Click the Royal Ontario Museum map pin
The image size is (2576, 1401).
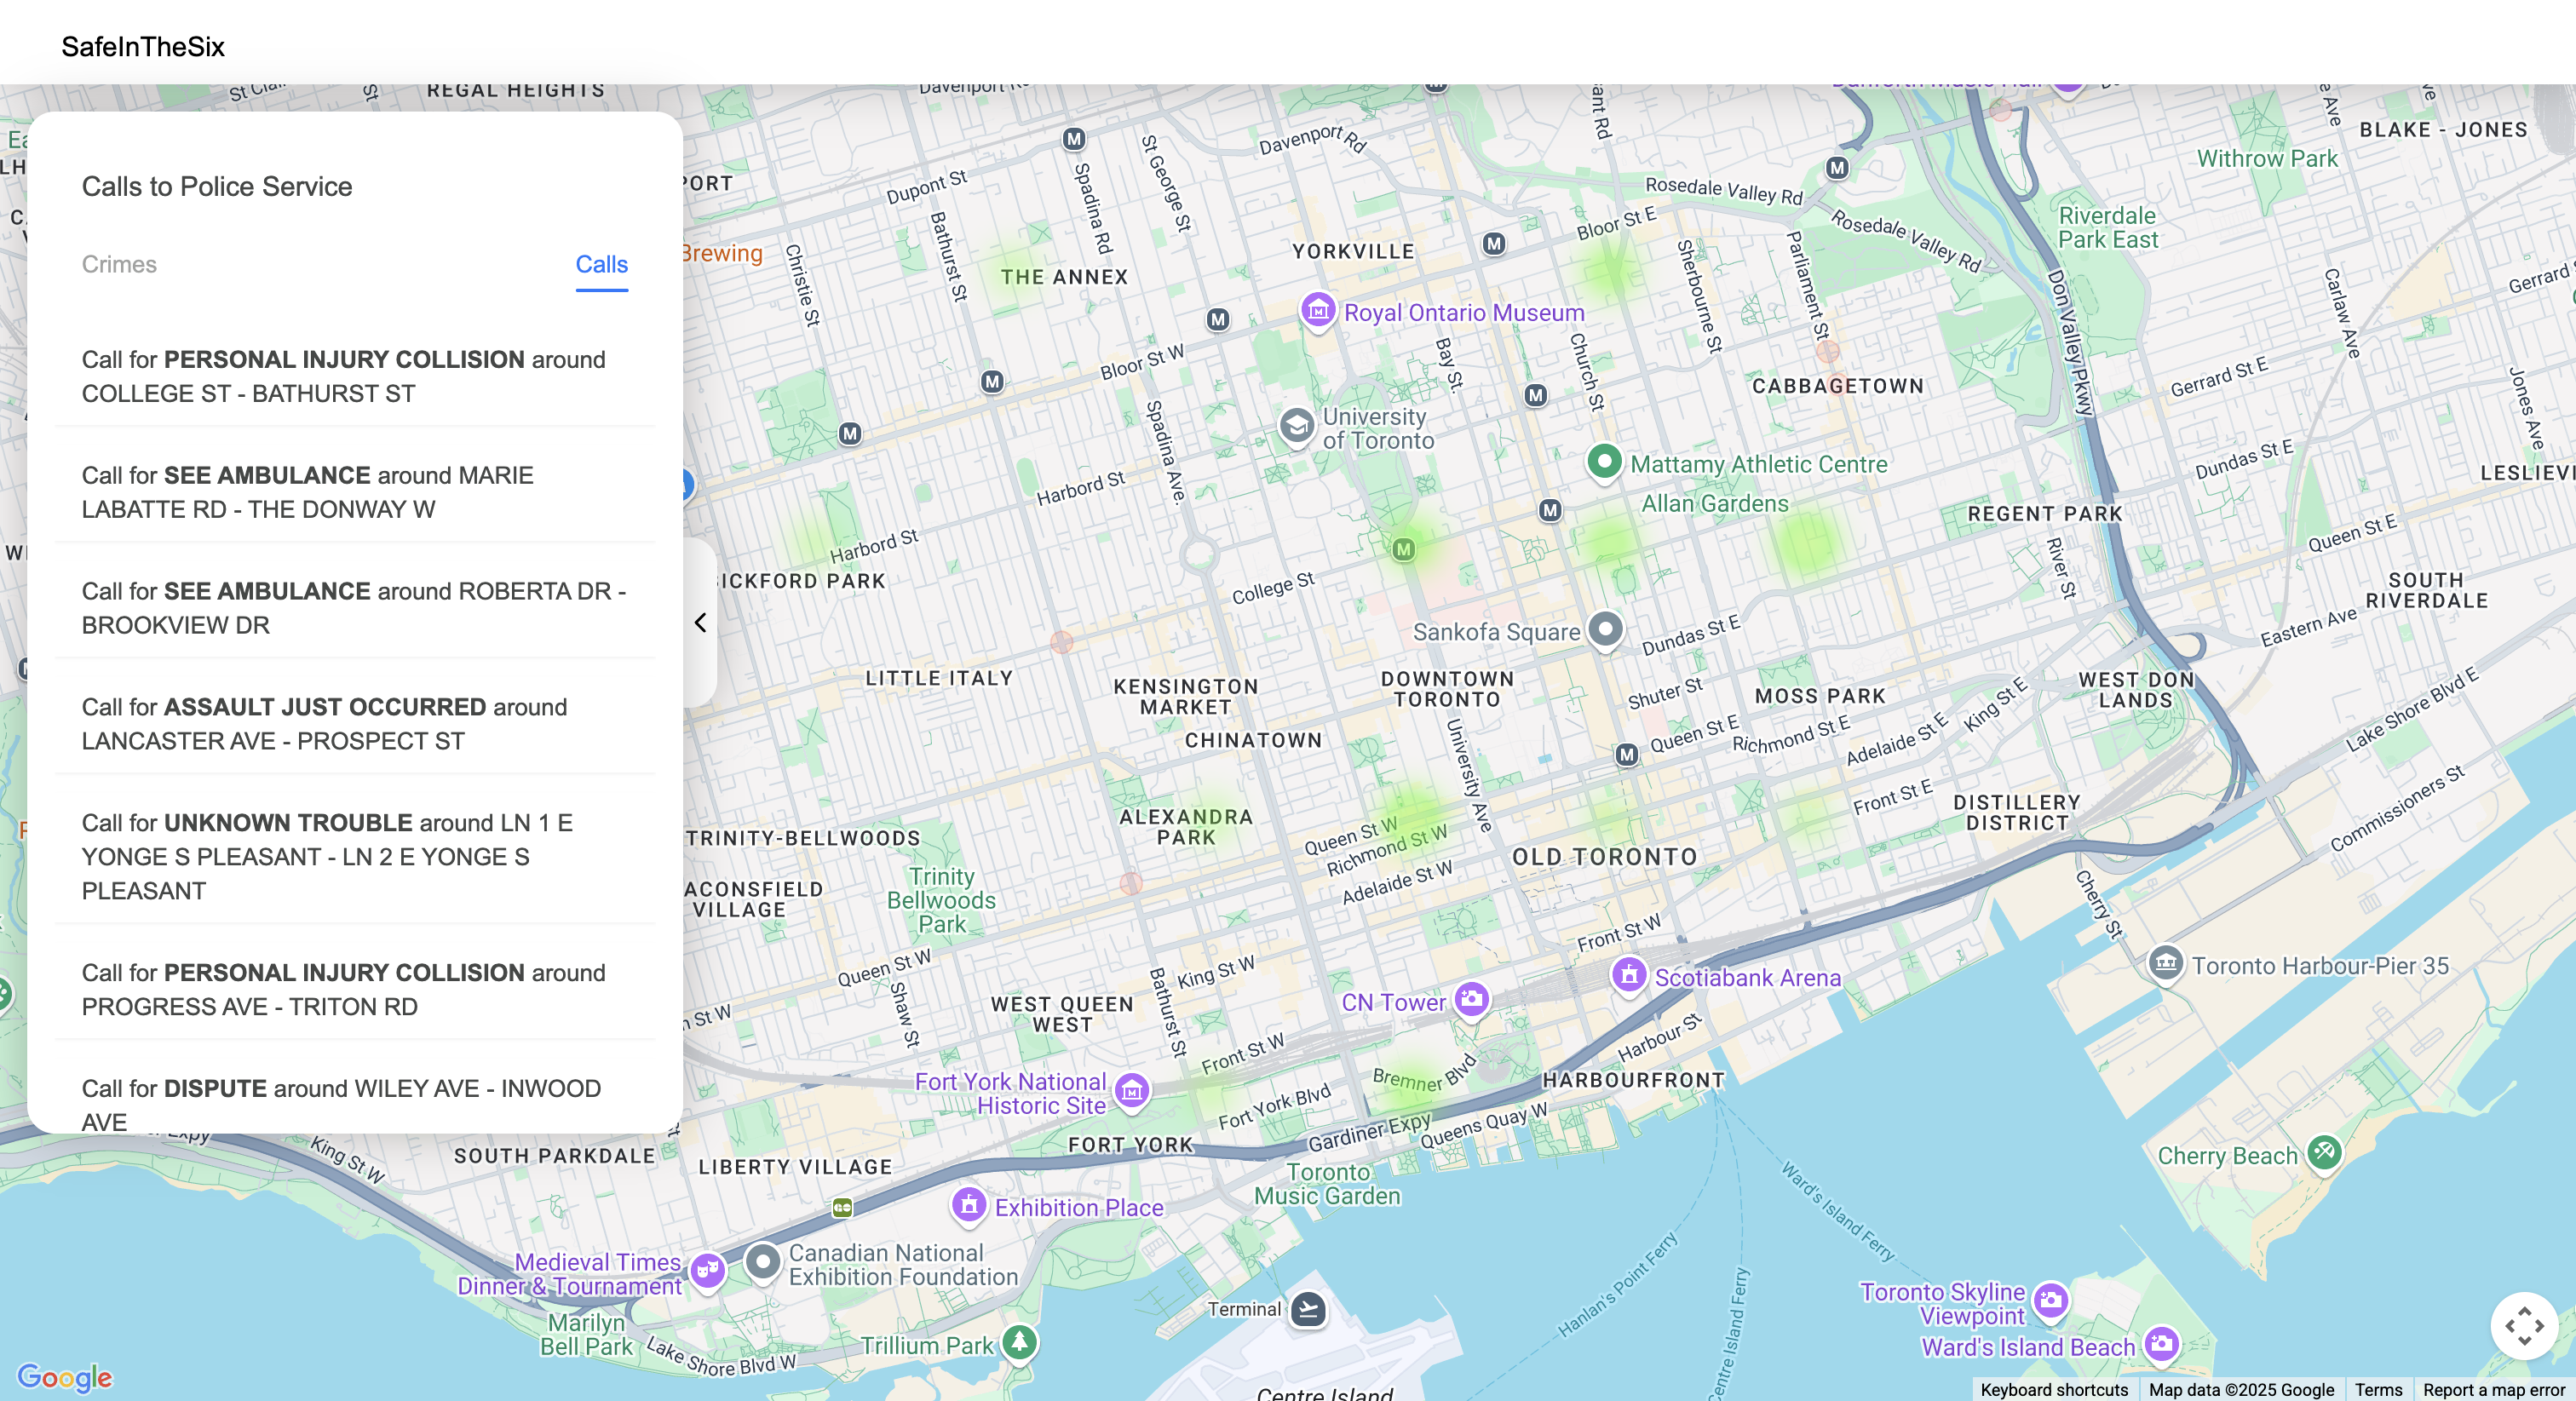(x=1318, y=311)
